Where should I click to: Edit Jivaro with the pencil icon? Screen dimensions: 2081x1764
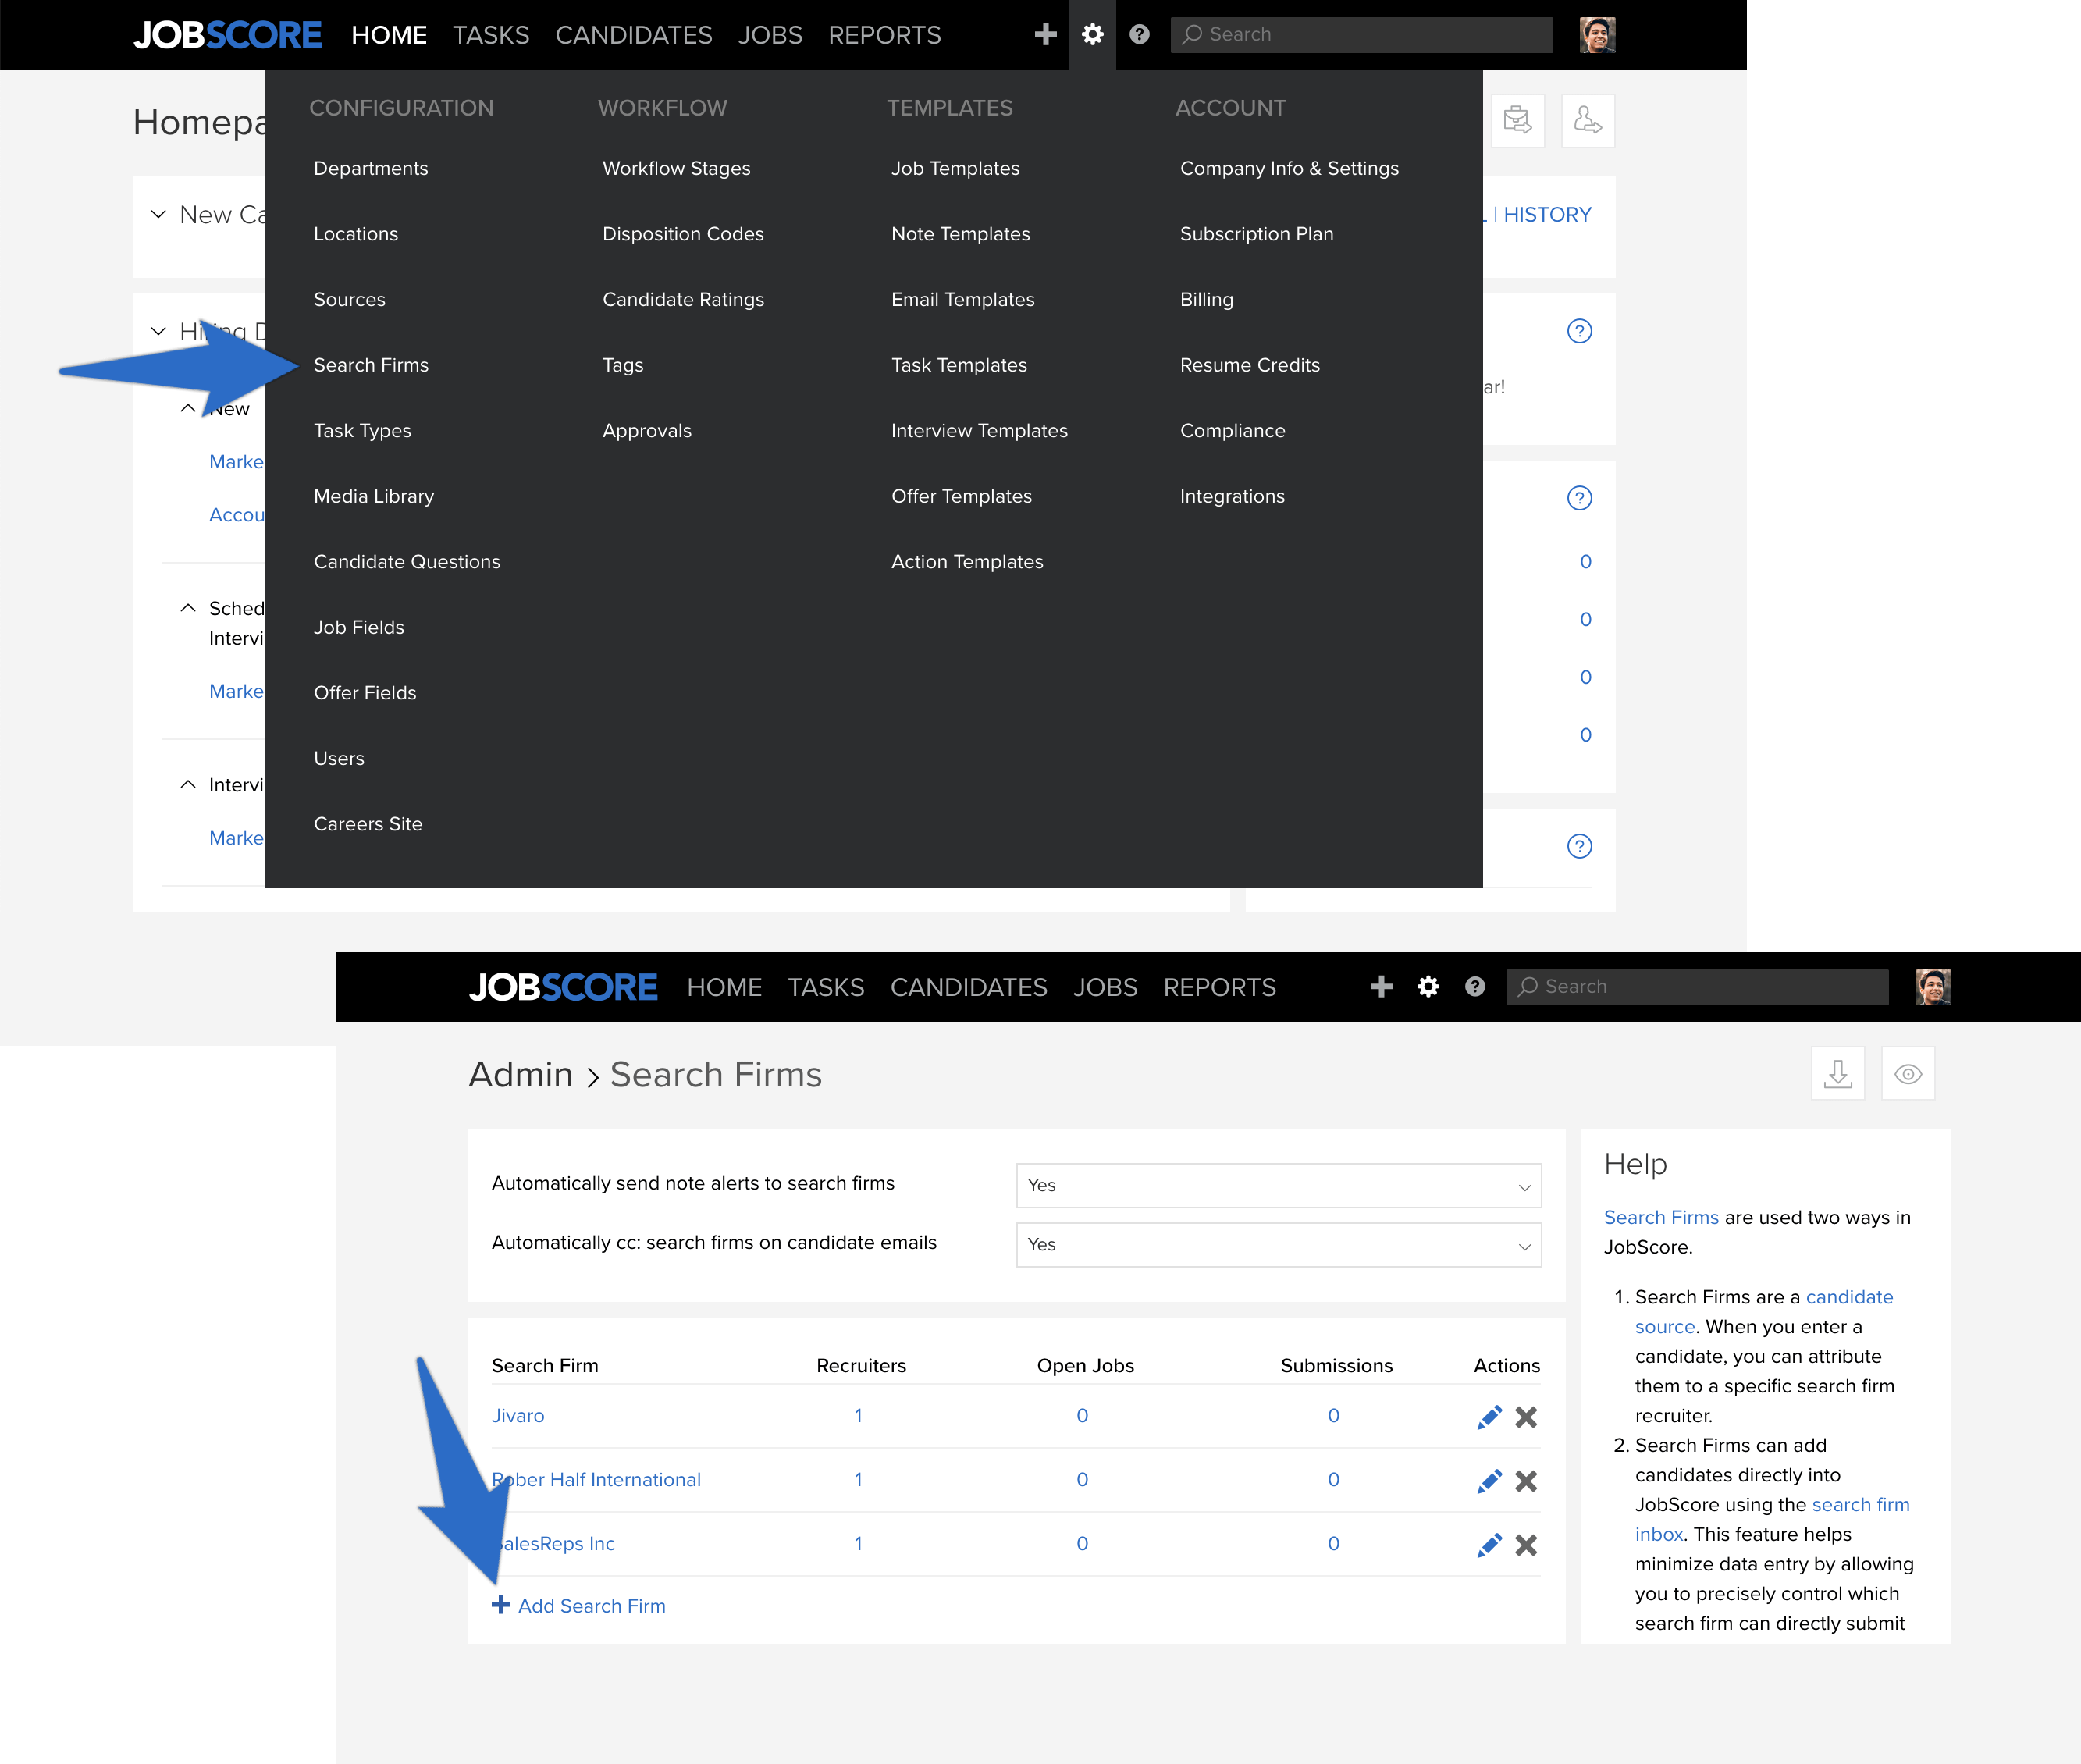1489,1417
